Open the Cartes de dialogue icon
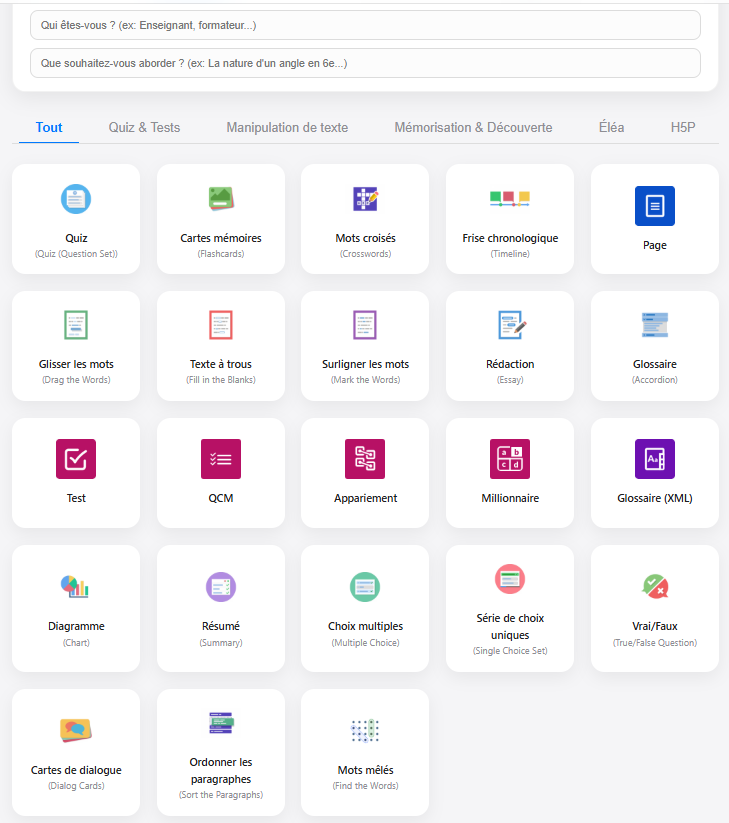This screenshot has width=729, height=823. coord(76,730)
